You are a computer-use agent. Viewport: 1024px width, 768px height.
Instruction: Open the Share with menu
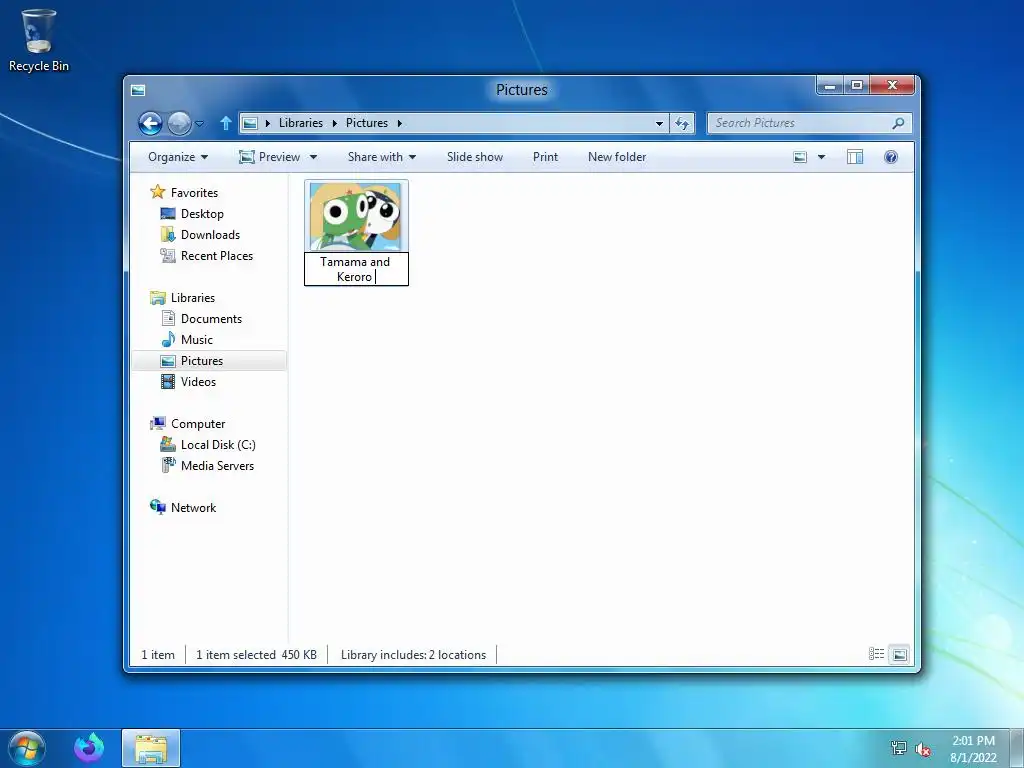click(381, 157)
